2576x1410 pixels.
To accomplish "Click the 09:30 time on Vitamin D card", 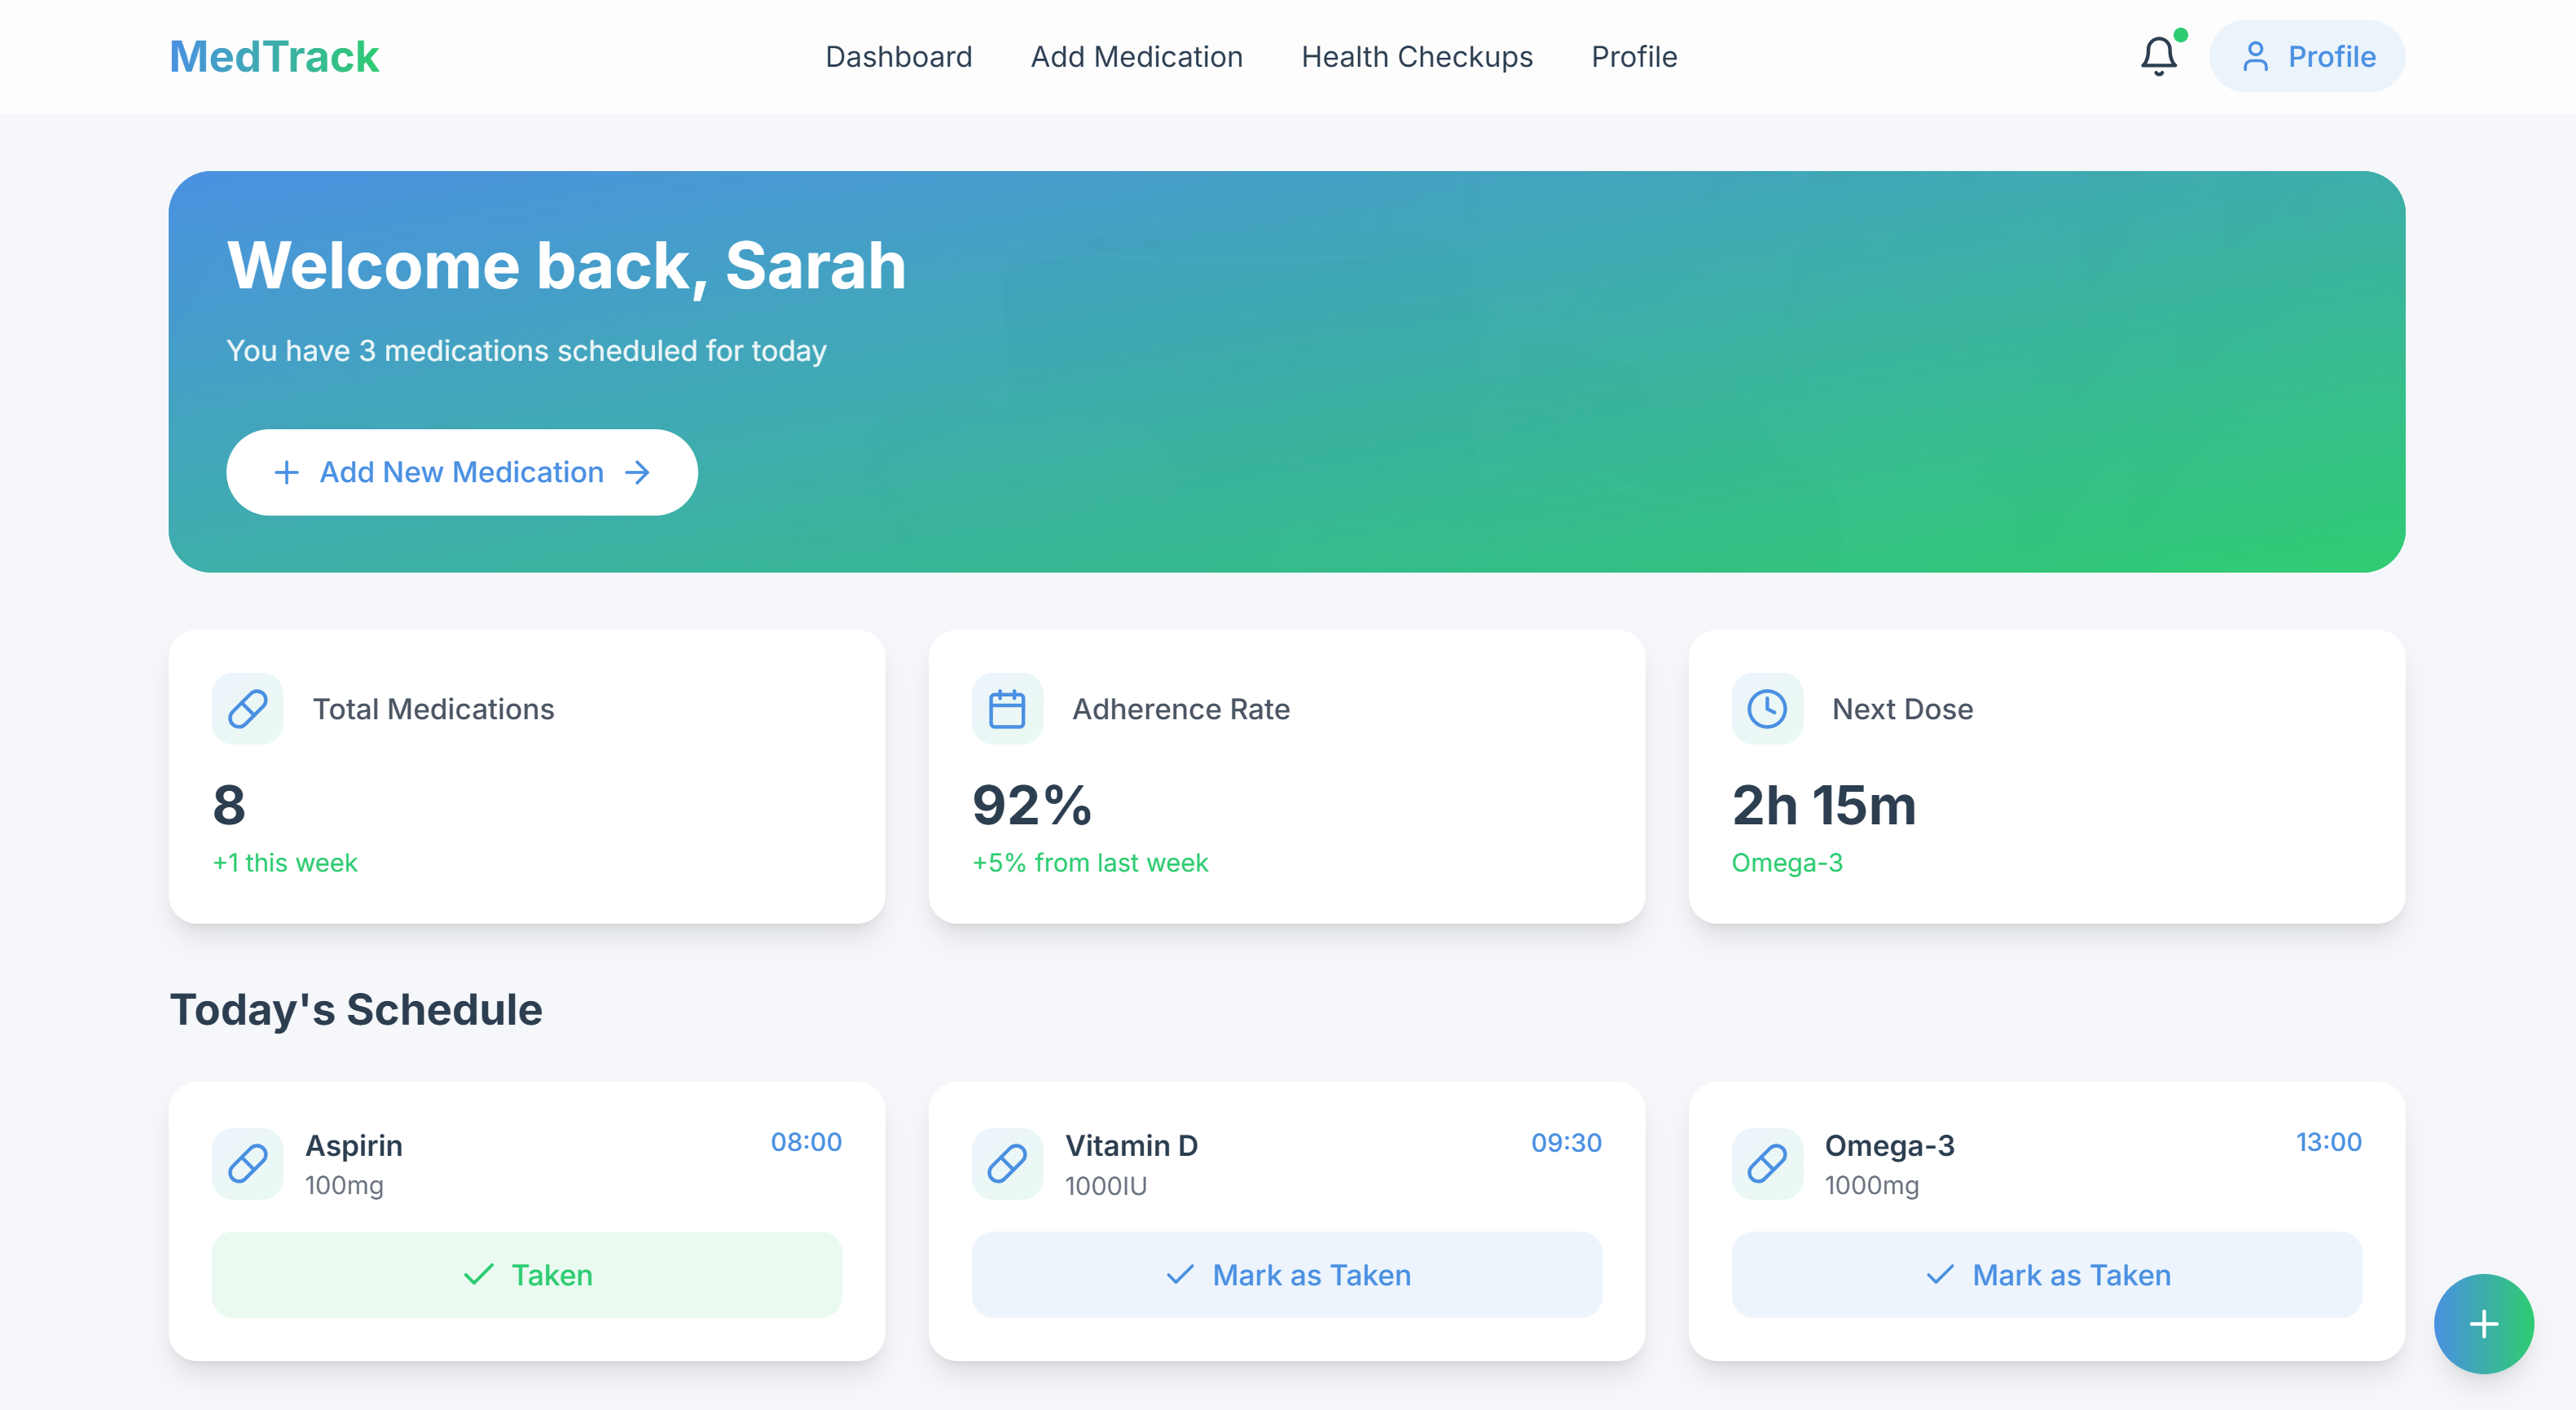I will click(x=1566, y=1142).
